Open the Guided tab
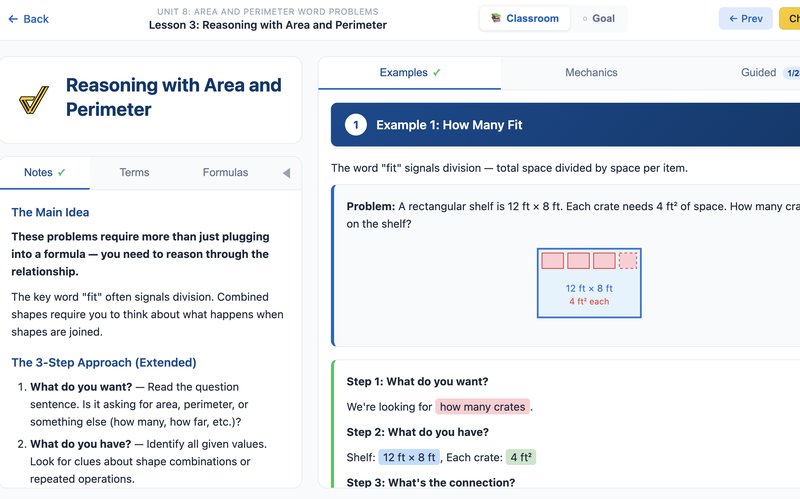Viewport: 800px width, 499px height. [758, 72]
